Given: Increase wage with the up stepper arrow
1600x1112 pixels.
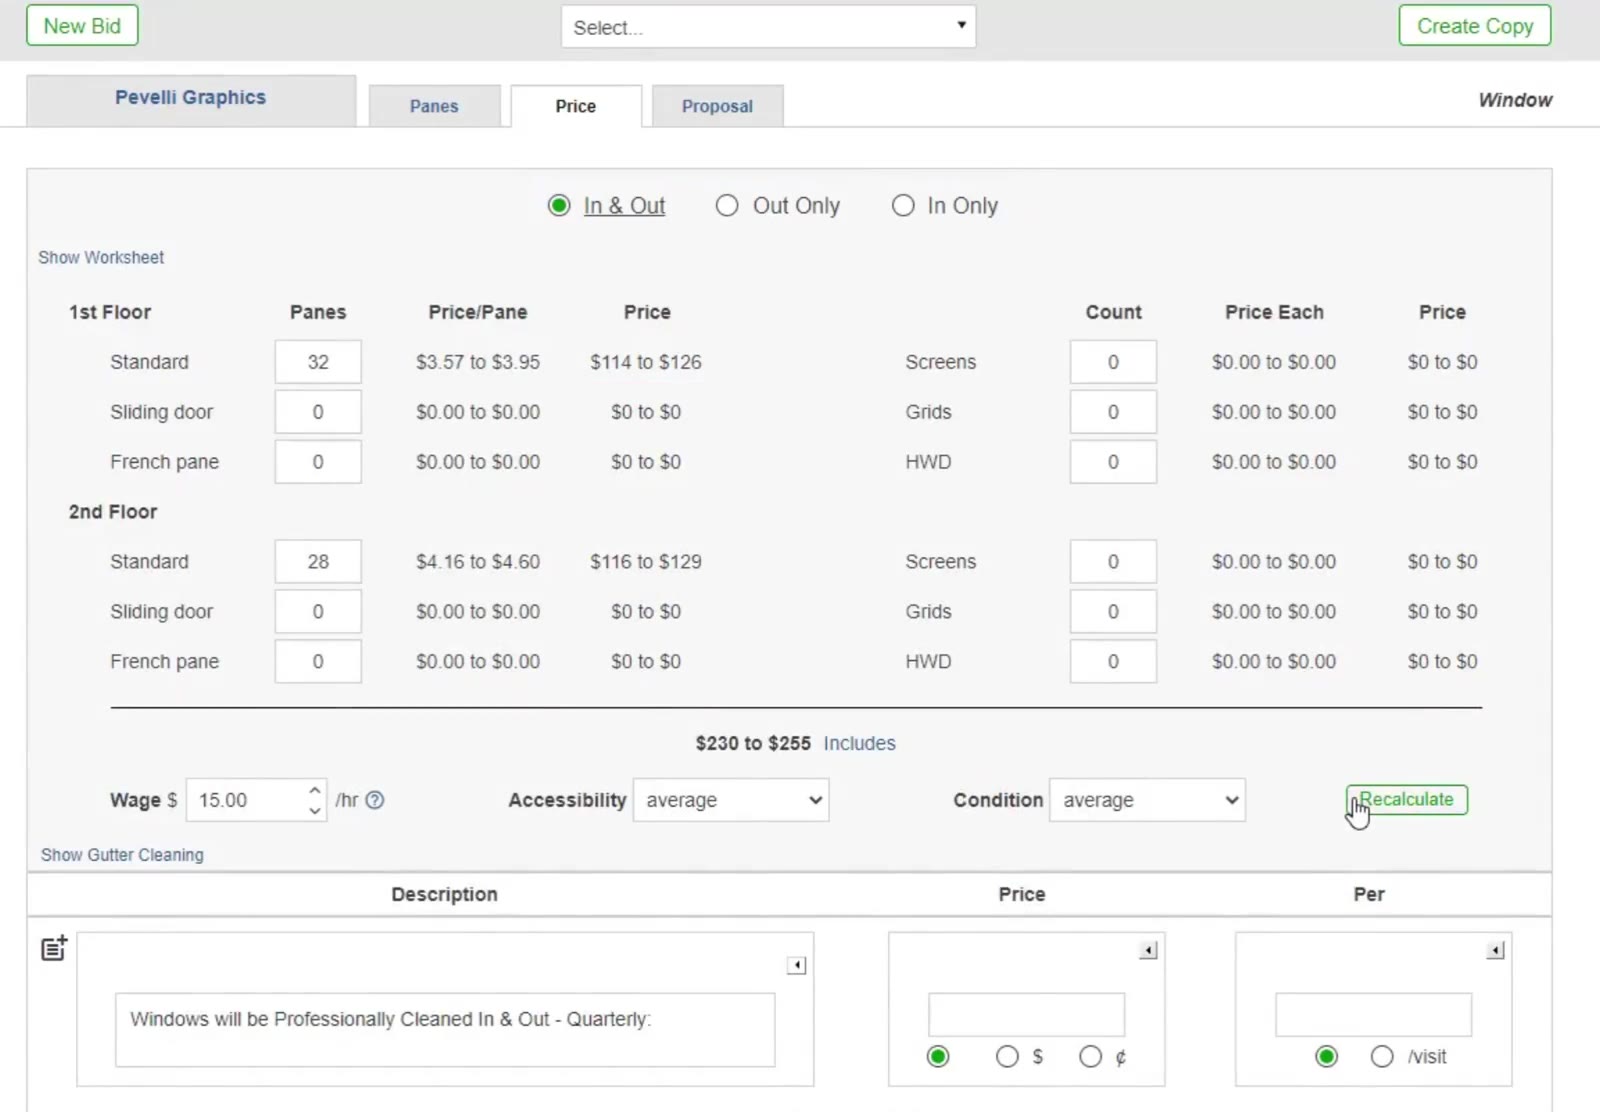Looking at the screenshot, I should pyautogui.click(x=315, y=790).
